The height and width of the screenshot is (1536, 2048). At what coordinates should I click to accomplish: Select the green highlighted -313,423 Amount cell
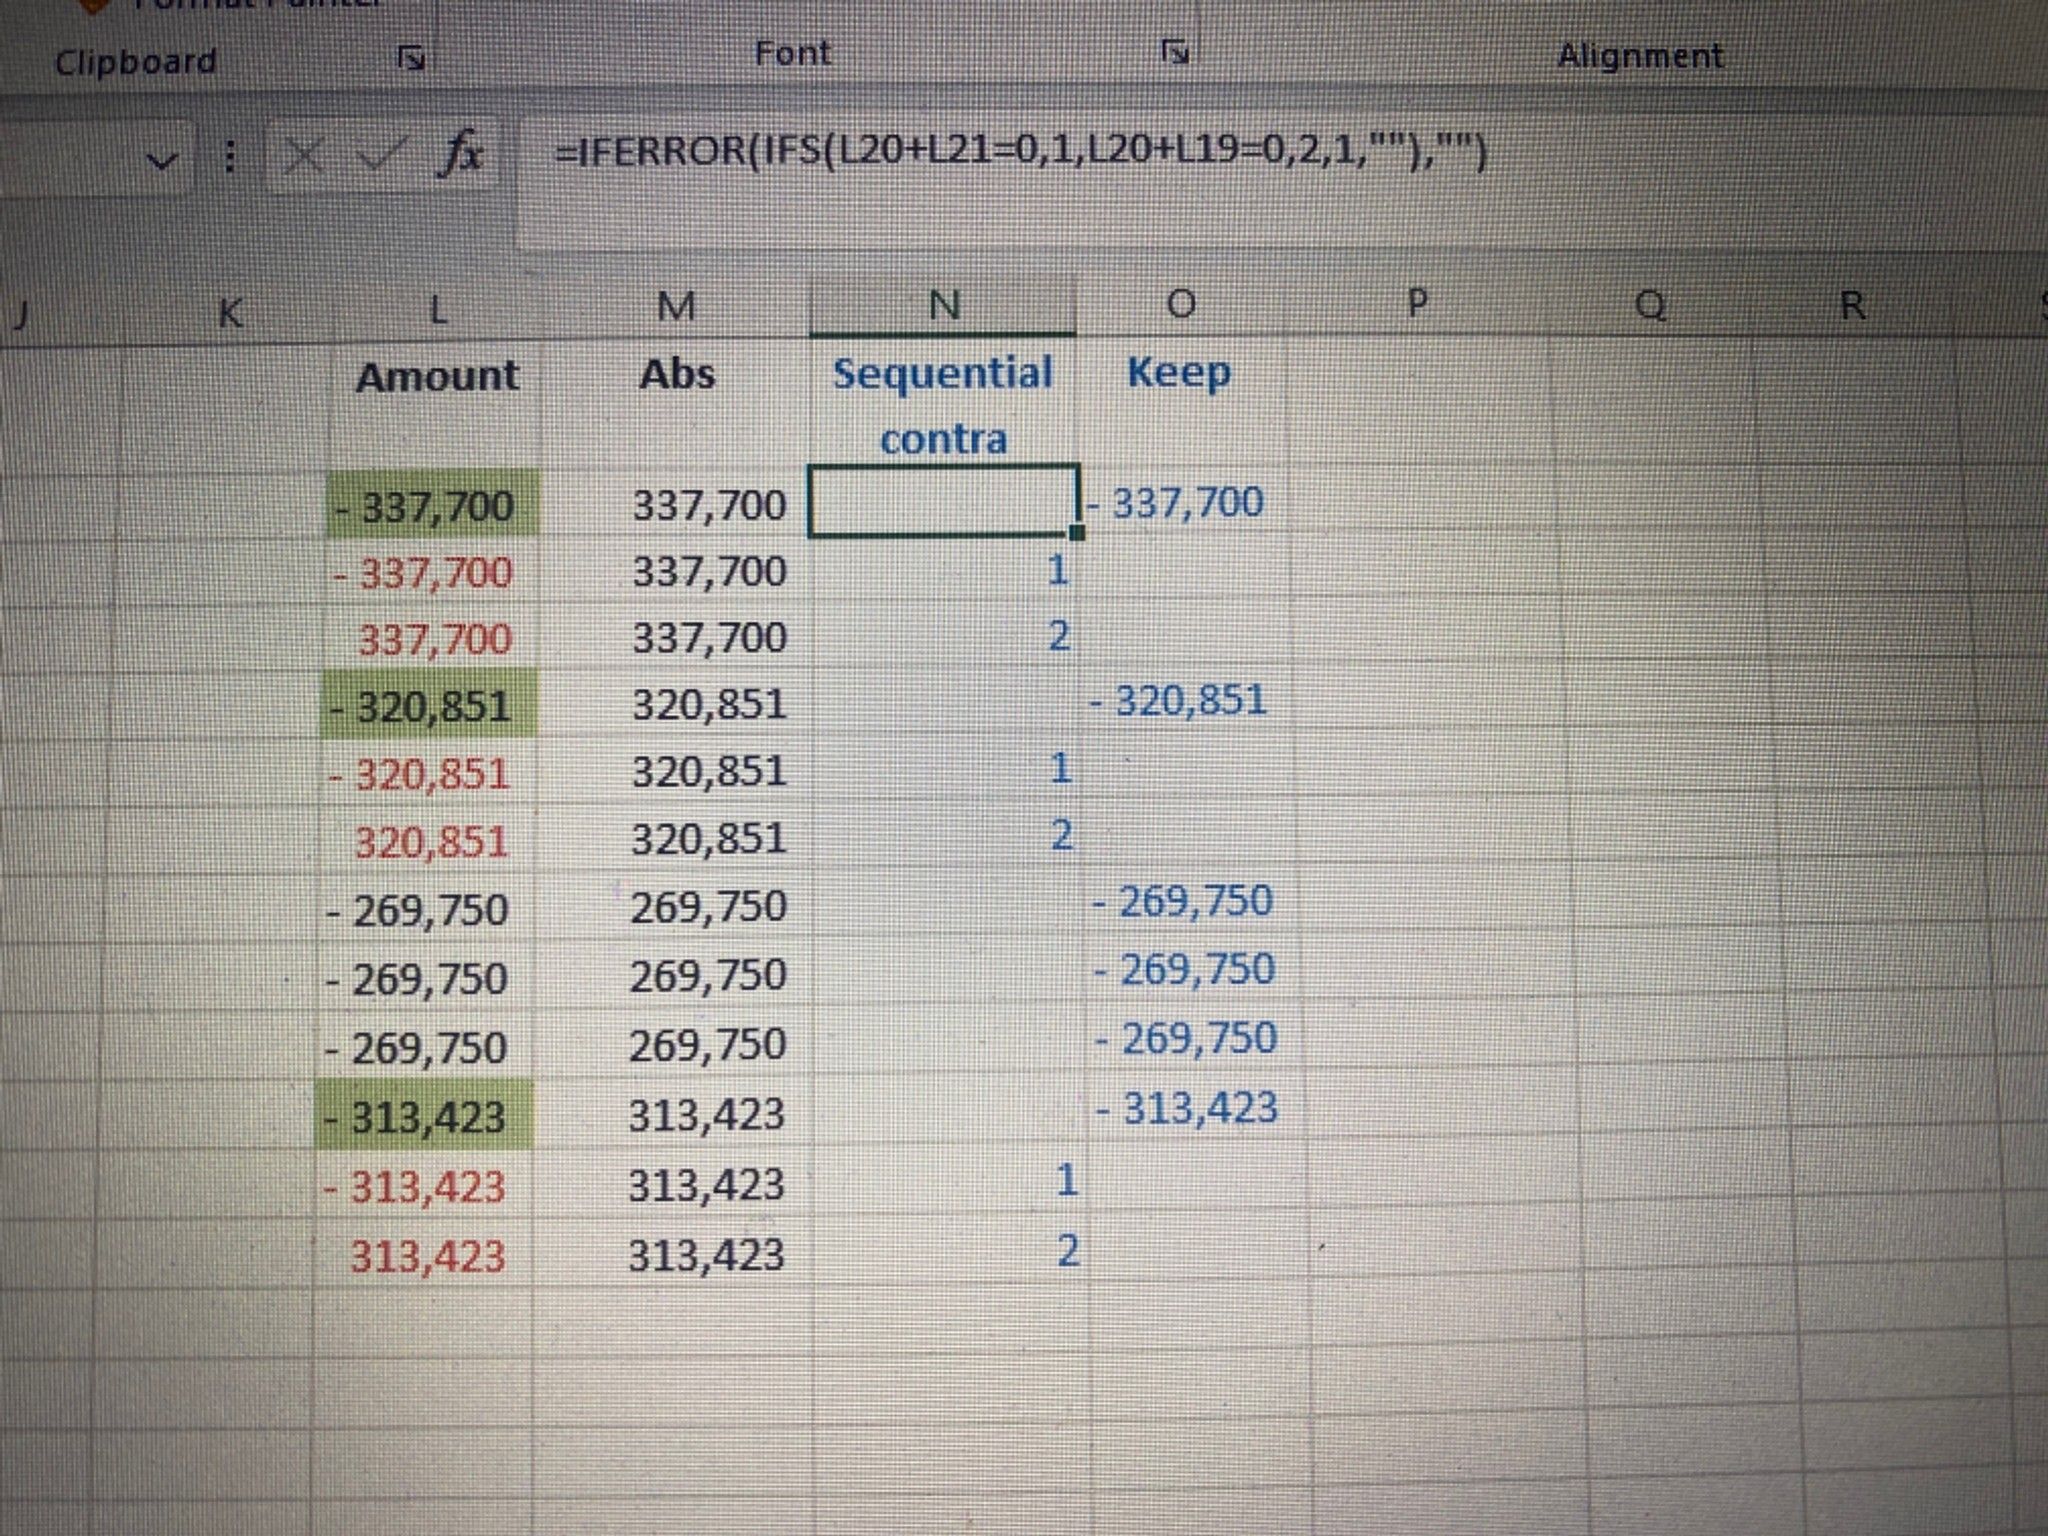(425, 1116)
